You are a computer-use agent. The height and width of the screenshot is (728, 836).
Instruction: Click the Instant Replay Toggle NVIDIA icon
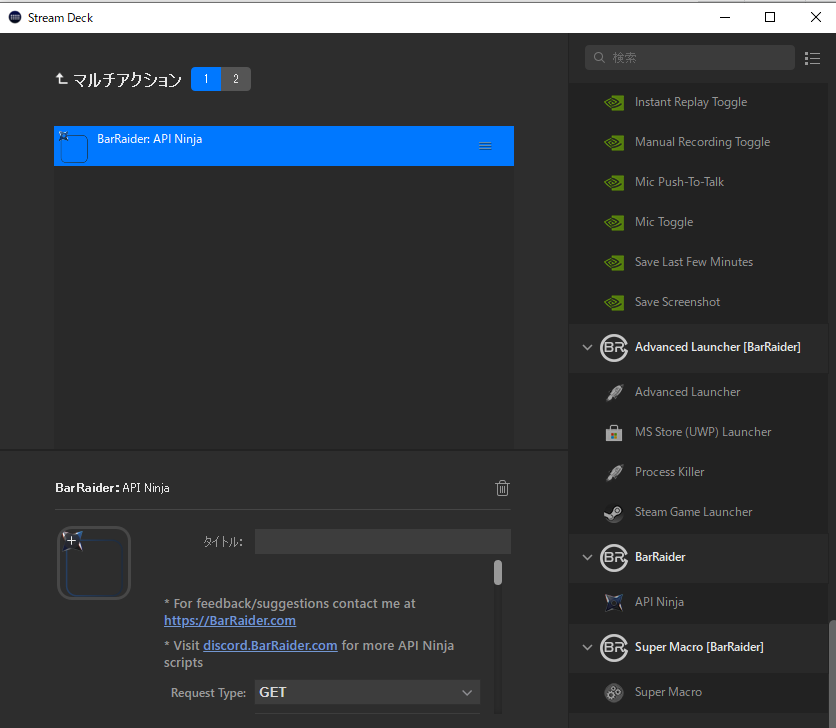(x=614, y=102)
